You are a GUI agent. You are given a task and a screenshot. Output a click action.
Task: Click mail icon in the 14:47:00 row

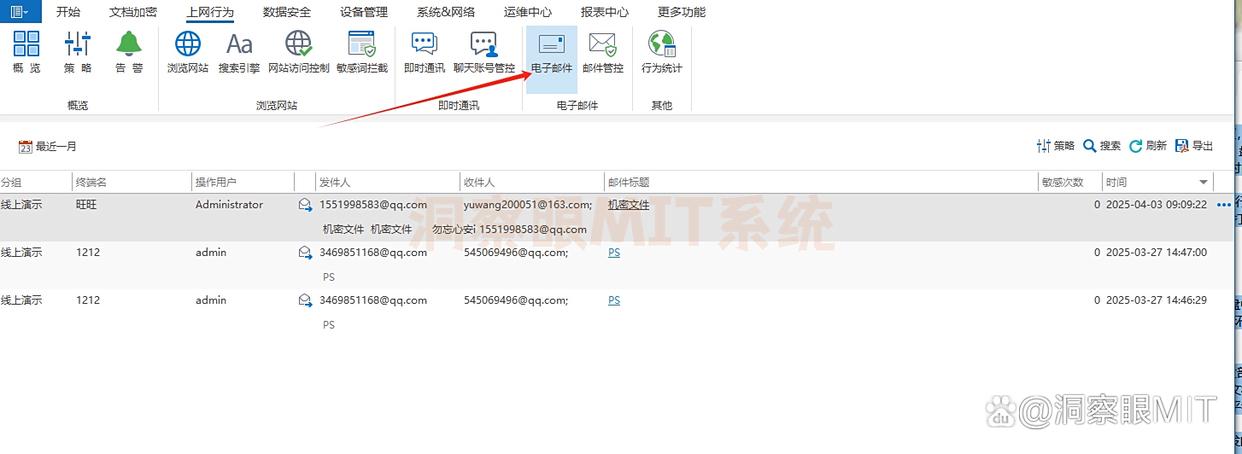pos(305,253)
